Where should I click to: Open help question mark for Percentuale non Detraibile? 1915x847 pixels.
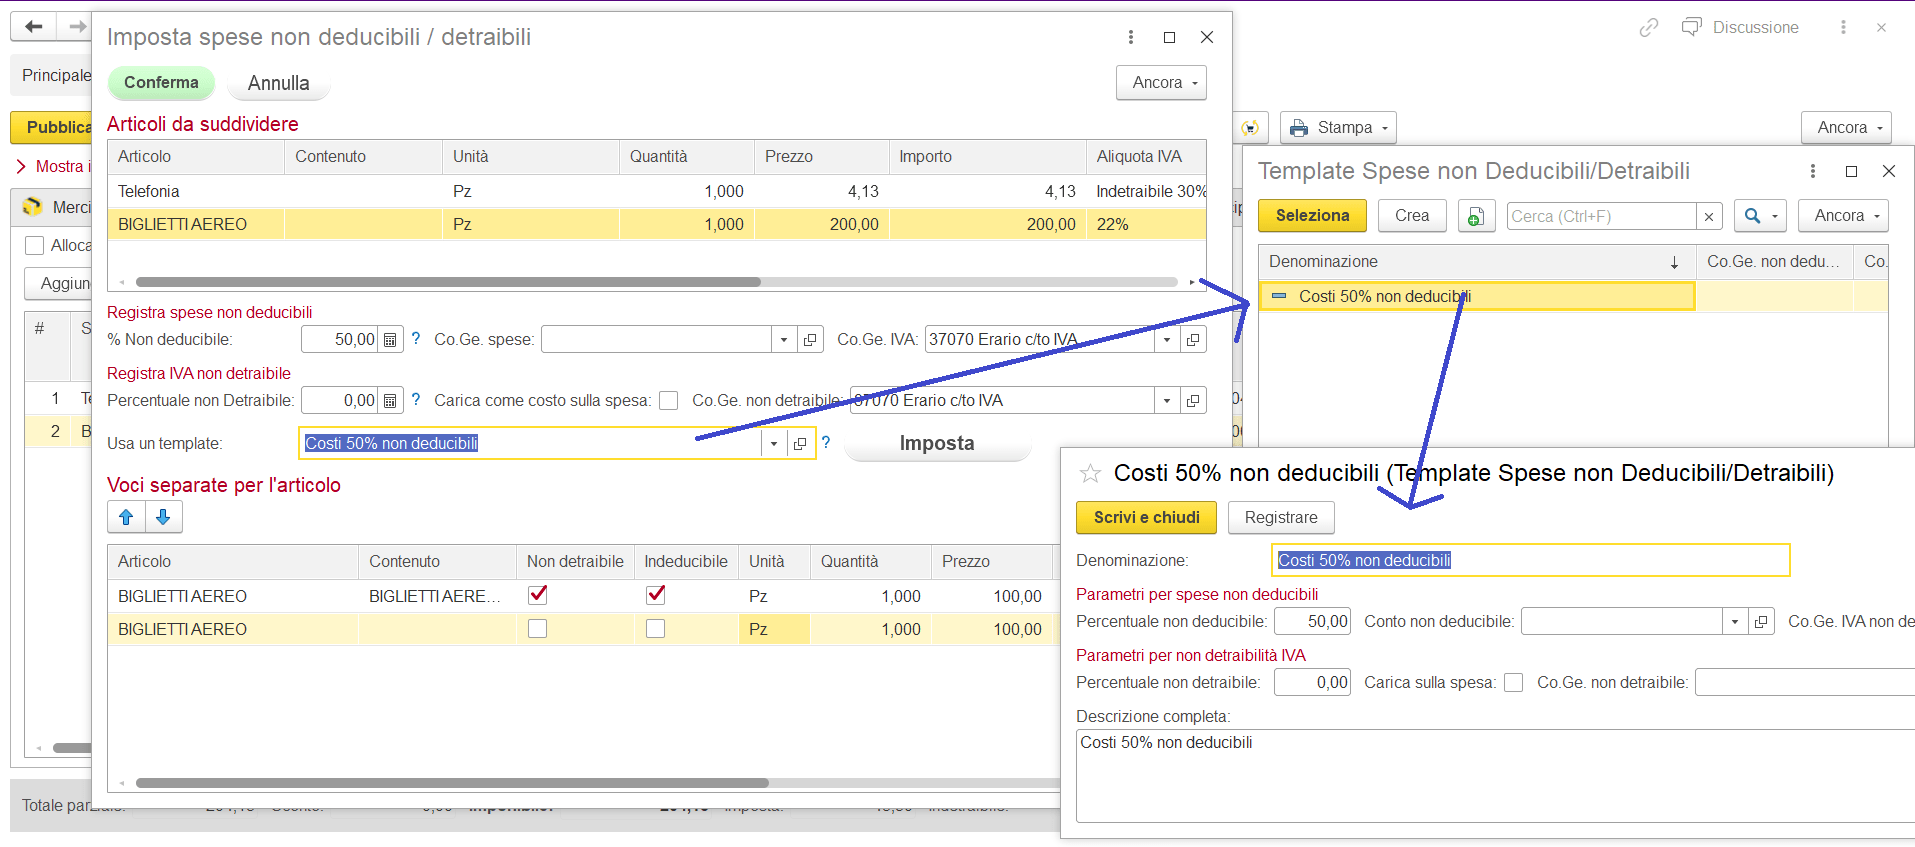pyautogui.click(x=416, y=400)
